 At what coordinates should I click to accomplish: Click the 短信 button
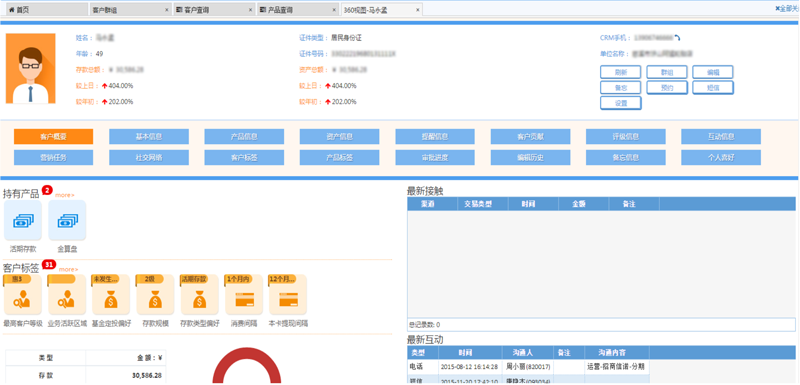pos(713,88)
